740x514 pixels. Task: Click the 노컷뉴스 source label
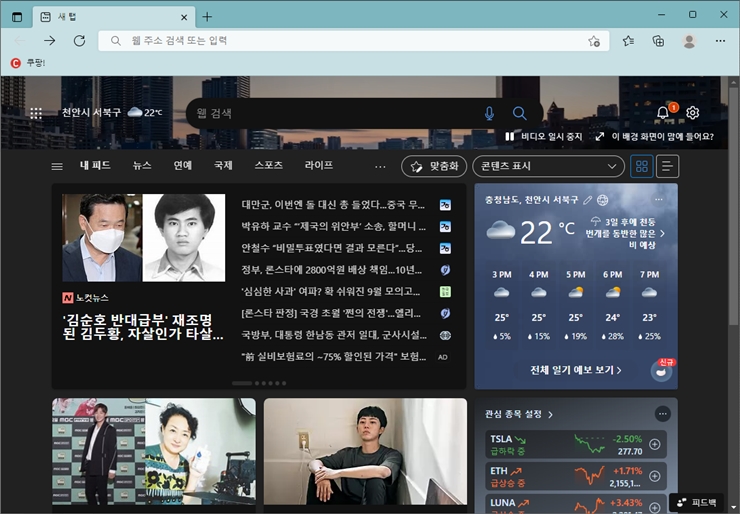click(85, 298)
